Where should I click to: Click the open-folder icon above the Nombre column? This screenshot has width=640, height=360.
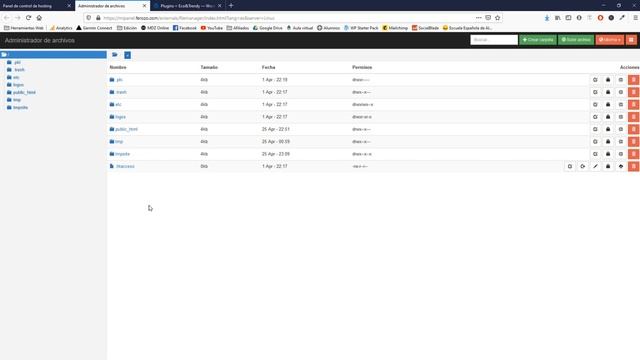115,55
